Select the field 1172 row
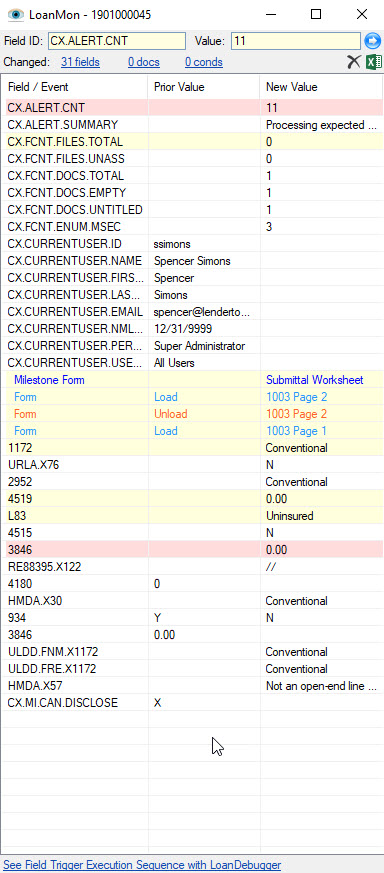Screen dimensions: 384x873 [192, 448]
